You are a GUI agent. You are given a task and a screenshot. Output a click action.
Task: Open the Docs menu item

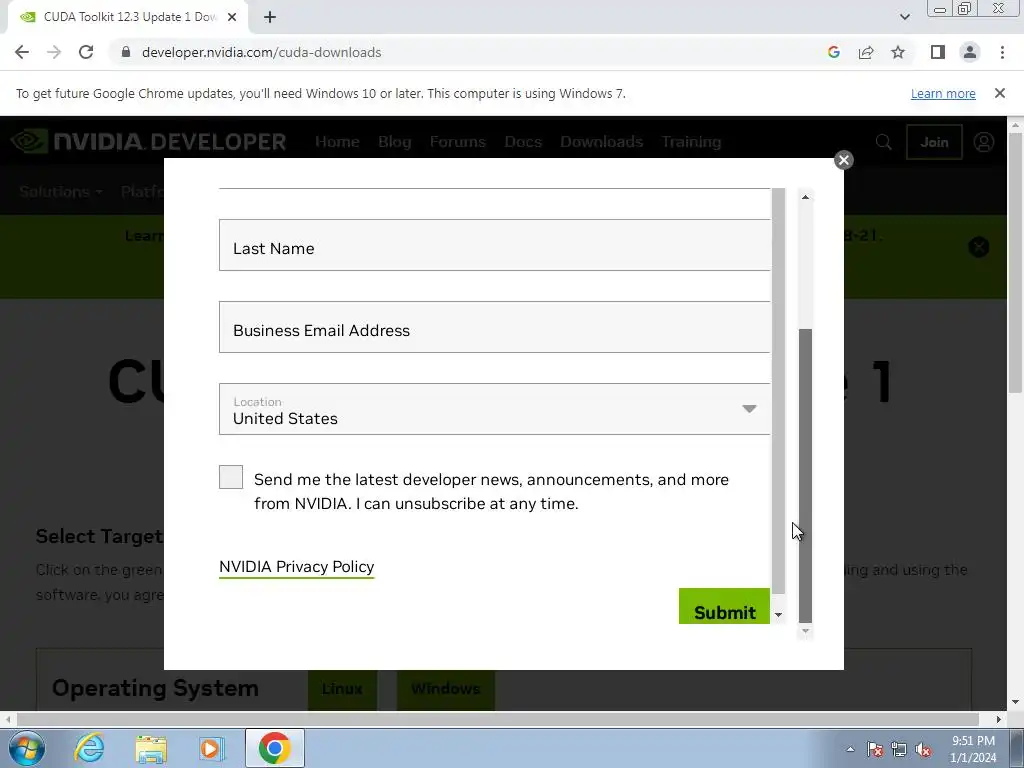(523, 142)
